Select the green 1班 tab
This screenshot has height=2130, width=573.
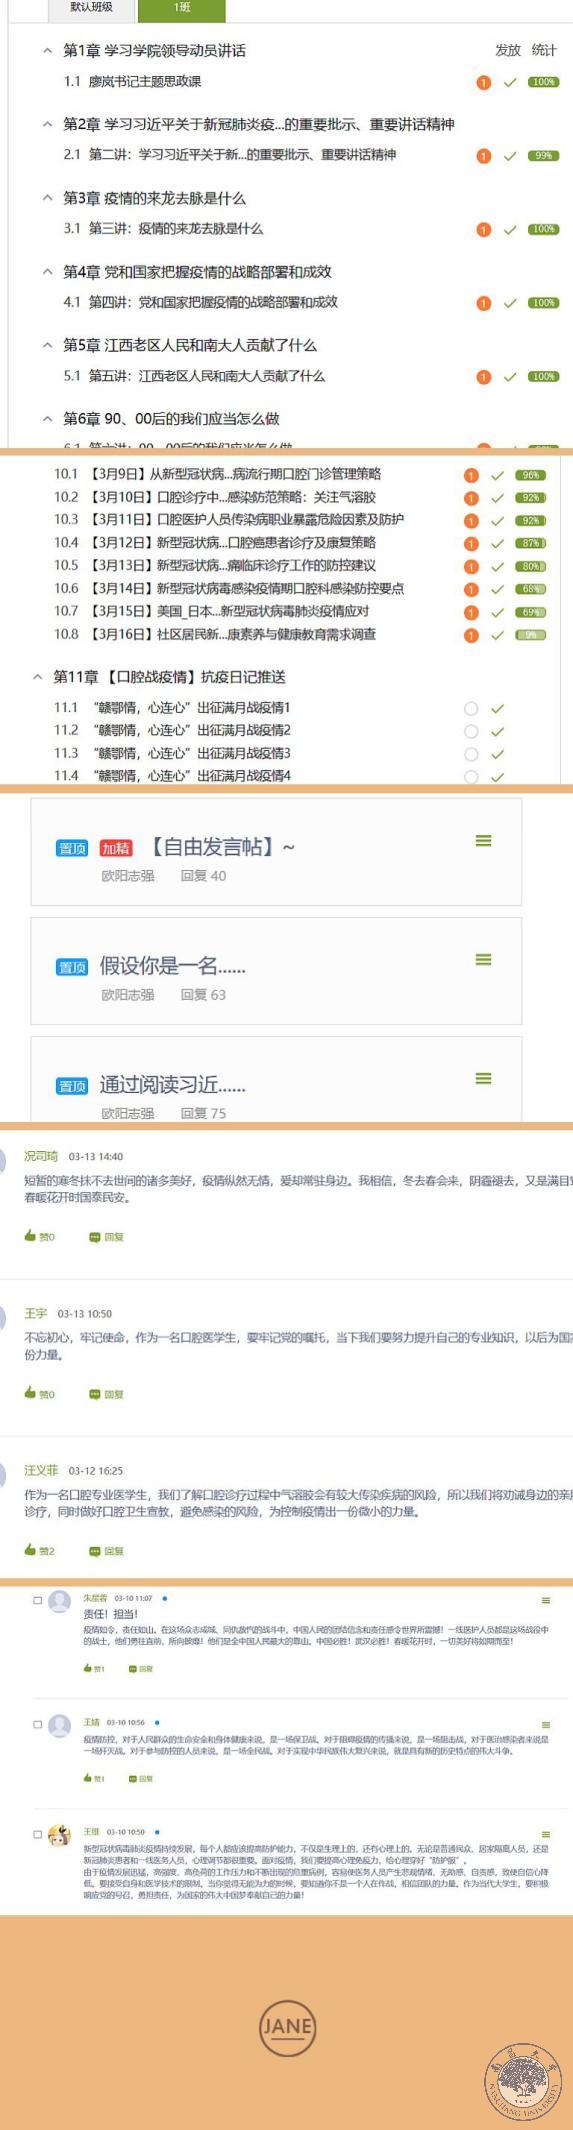click(x=182, y=8)
